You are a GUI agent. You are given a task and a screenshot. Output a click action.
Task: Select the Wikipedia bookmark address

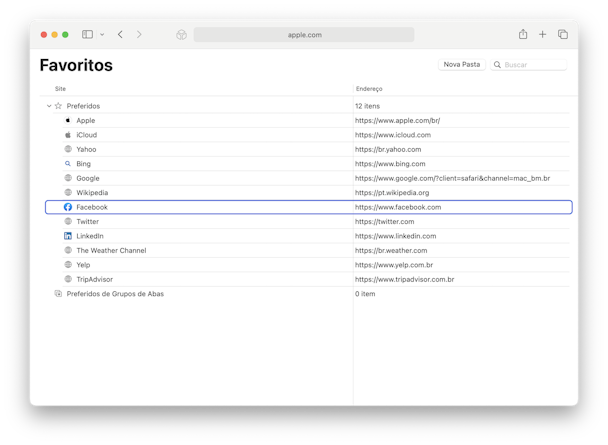tap(392, 193)
